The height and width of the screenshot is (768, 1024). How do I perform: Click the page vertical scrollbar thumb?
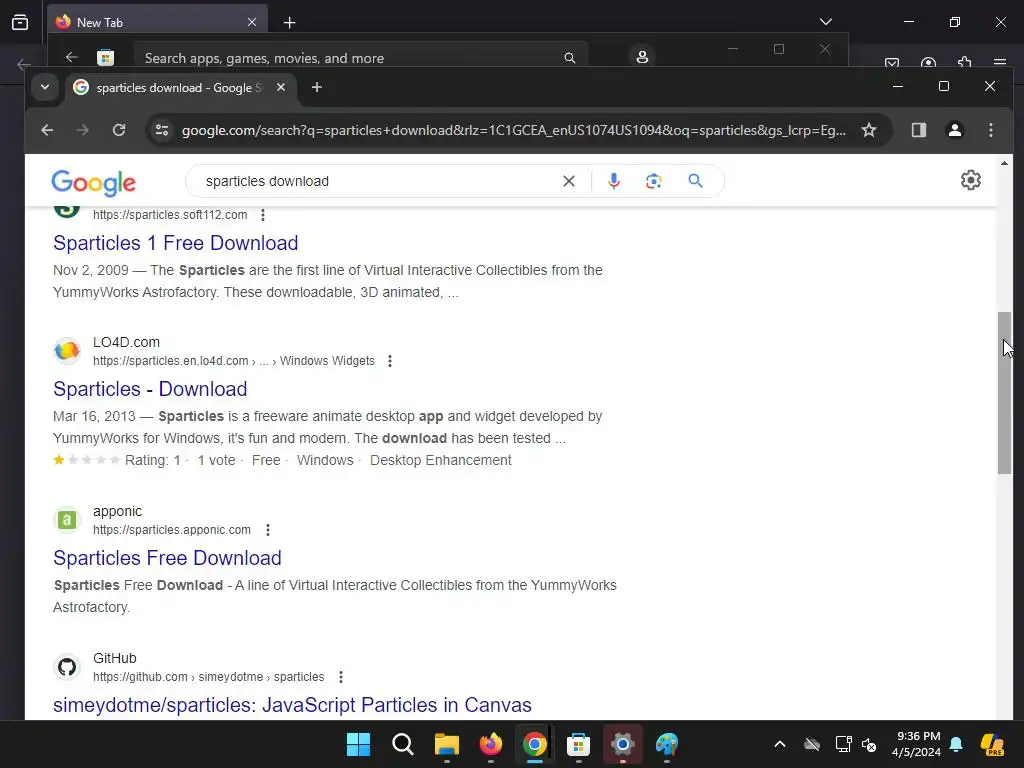click(1004, 392)
